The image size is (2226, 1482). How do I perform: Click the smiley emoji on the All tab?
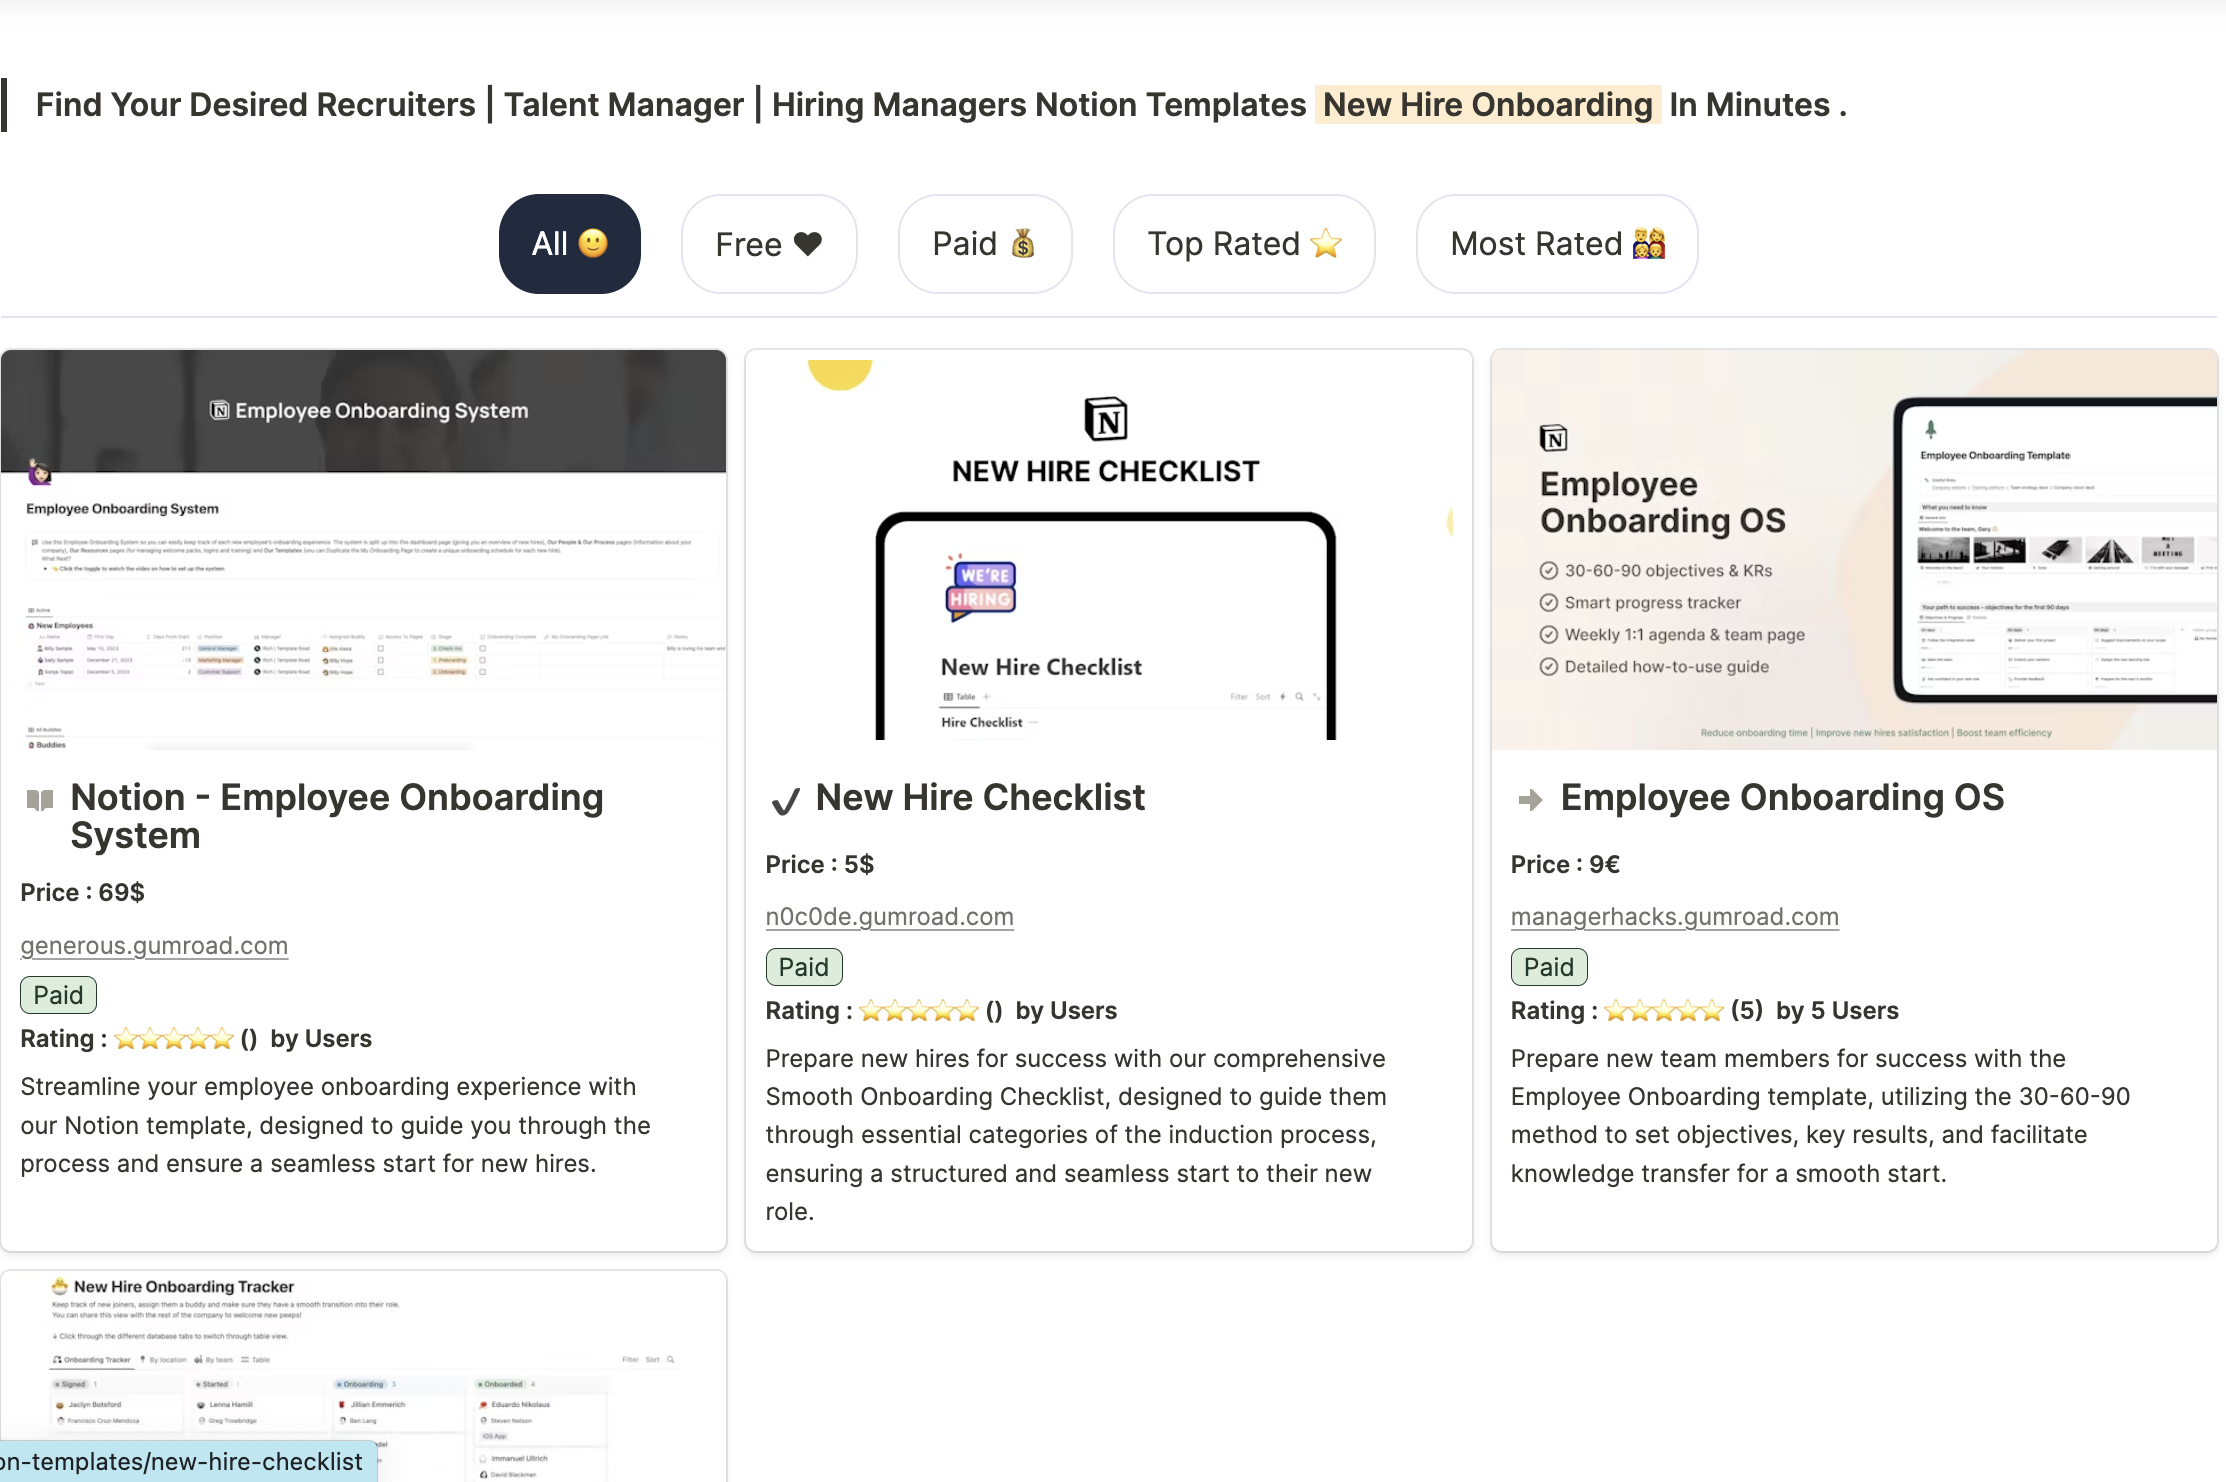pyautogui.click(x=593, y=244)
